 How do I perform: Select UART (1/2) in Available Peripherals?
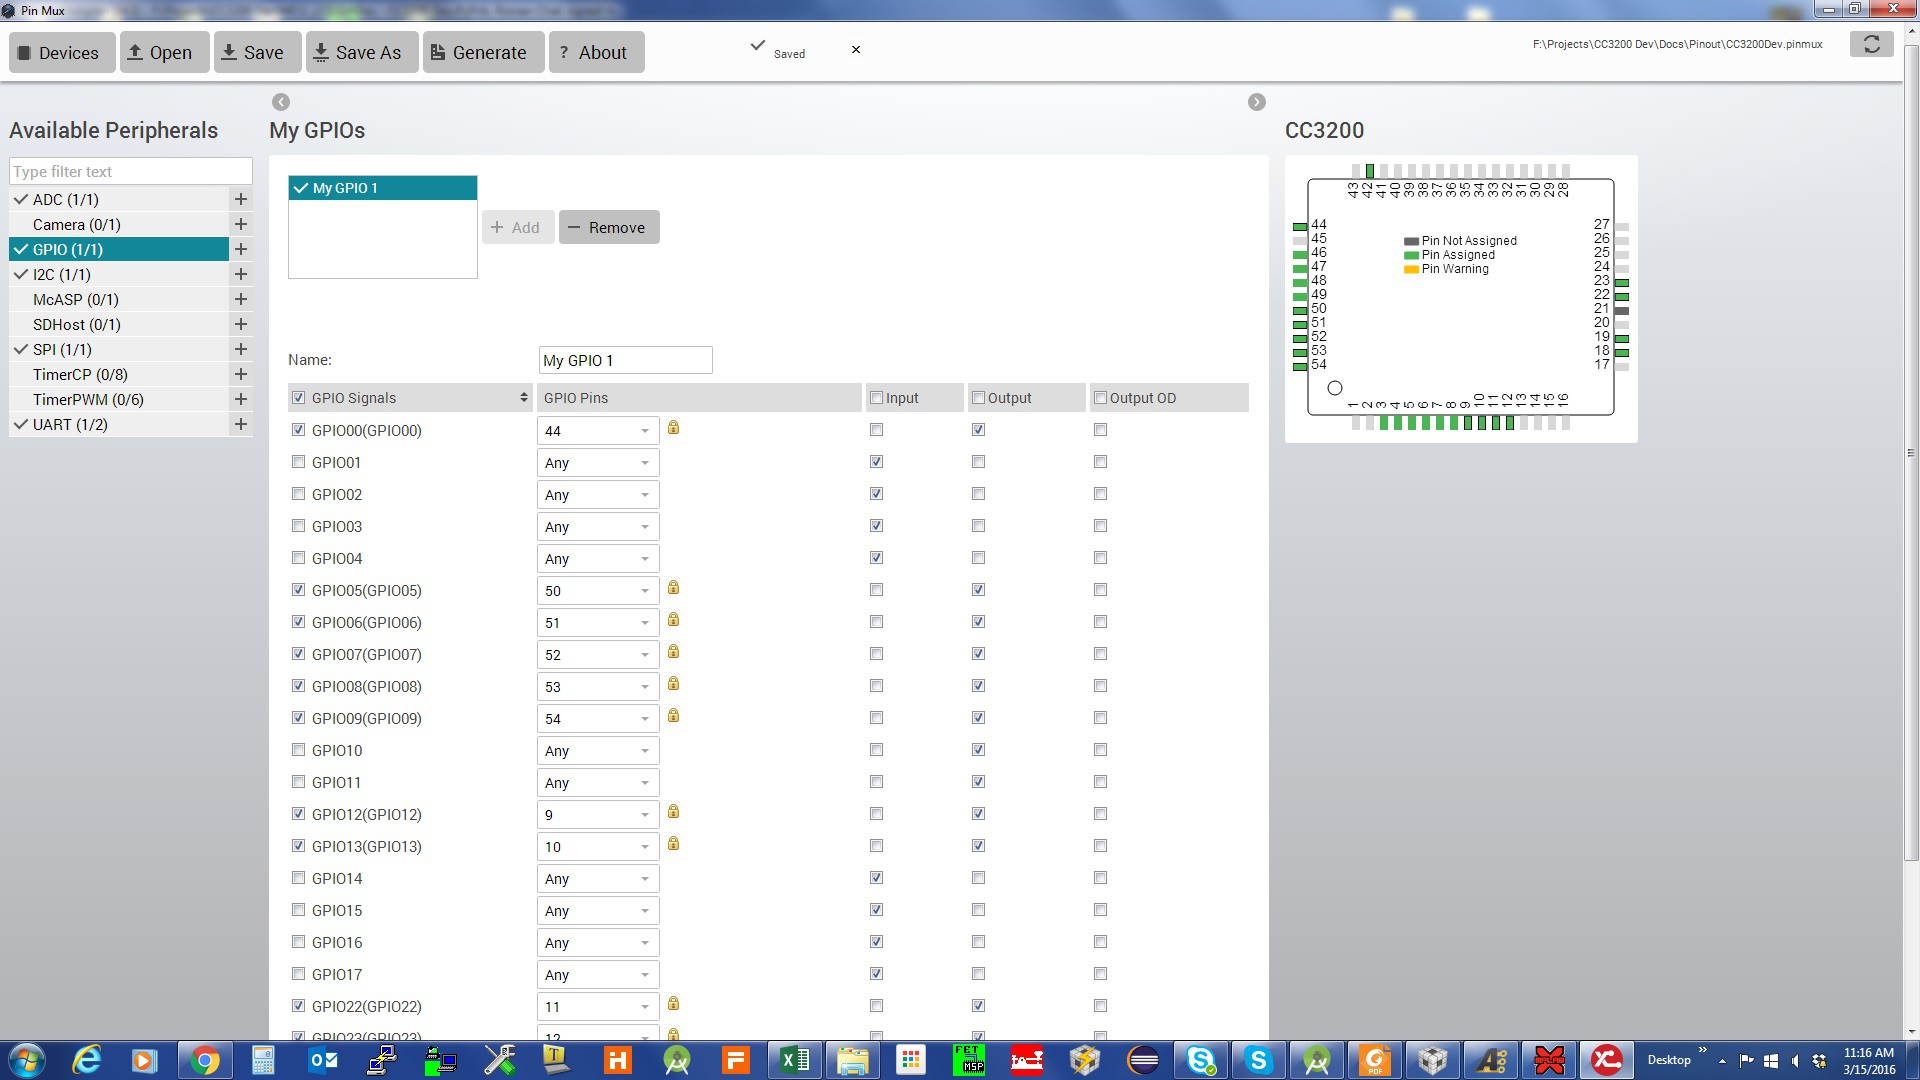(119, 424)
